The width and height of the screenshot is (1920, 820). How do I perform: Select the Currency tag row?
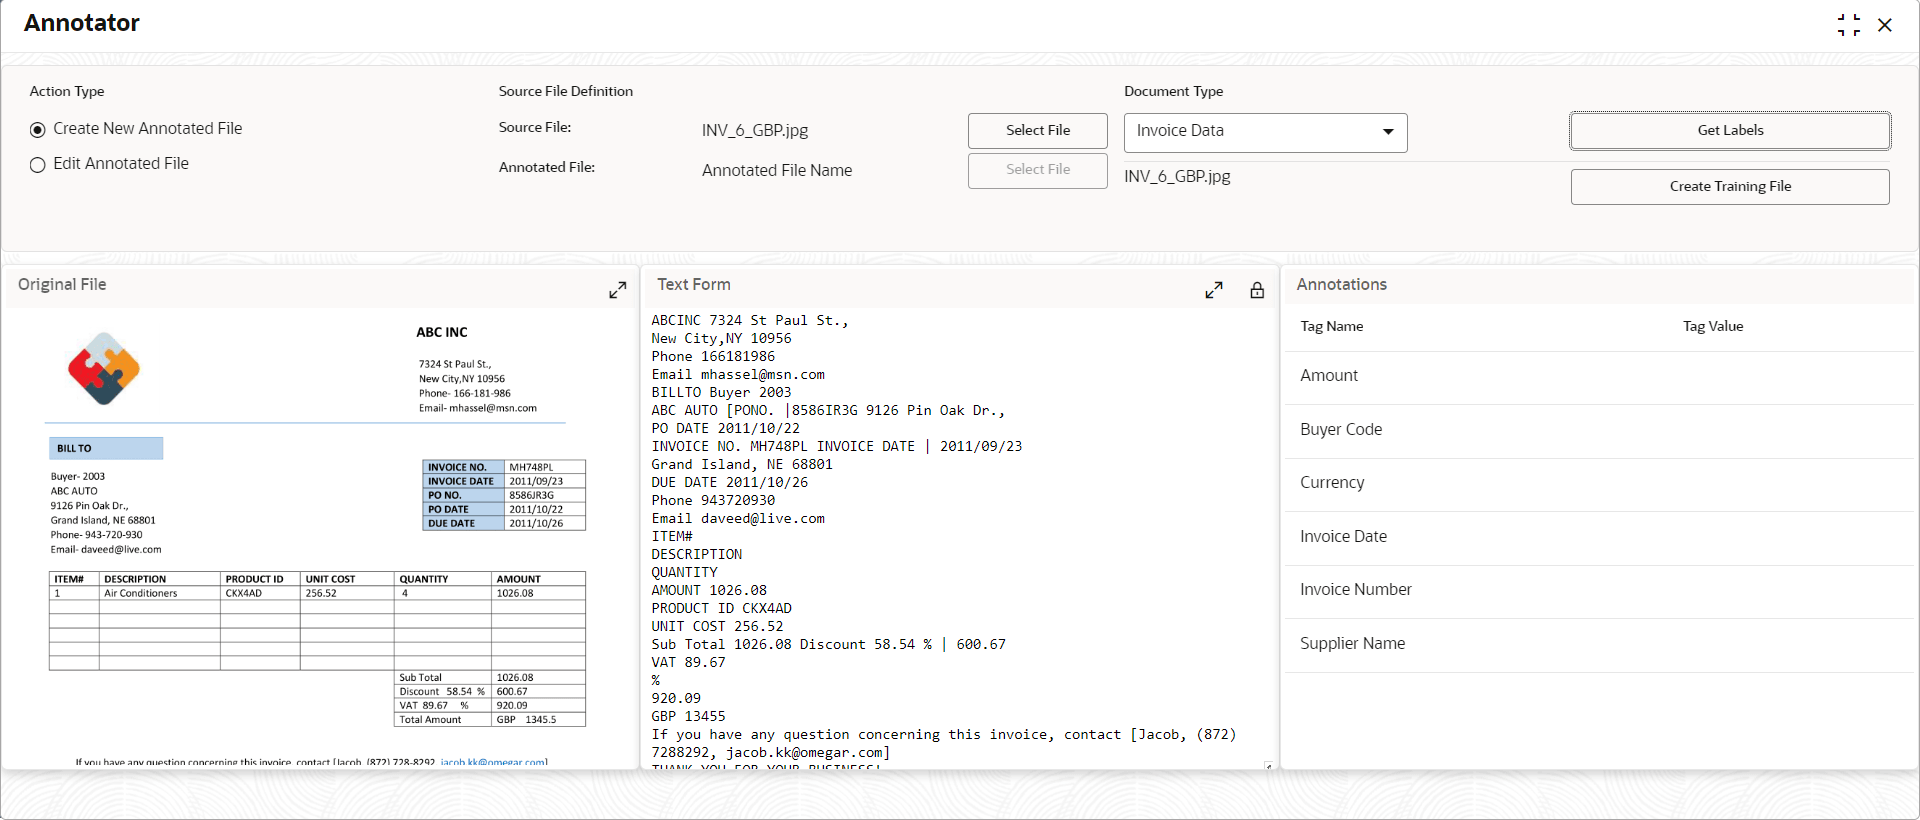click(x=1599, y=483)
